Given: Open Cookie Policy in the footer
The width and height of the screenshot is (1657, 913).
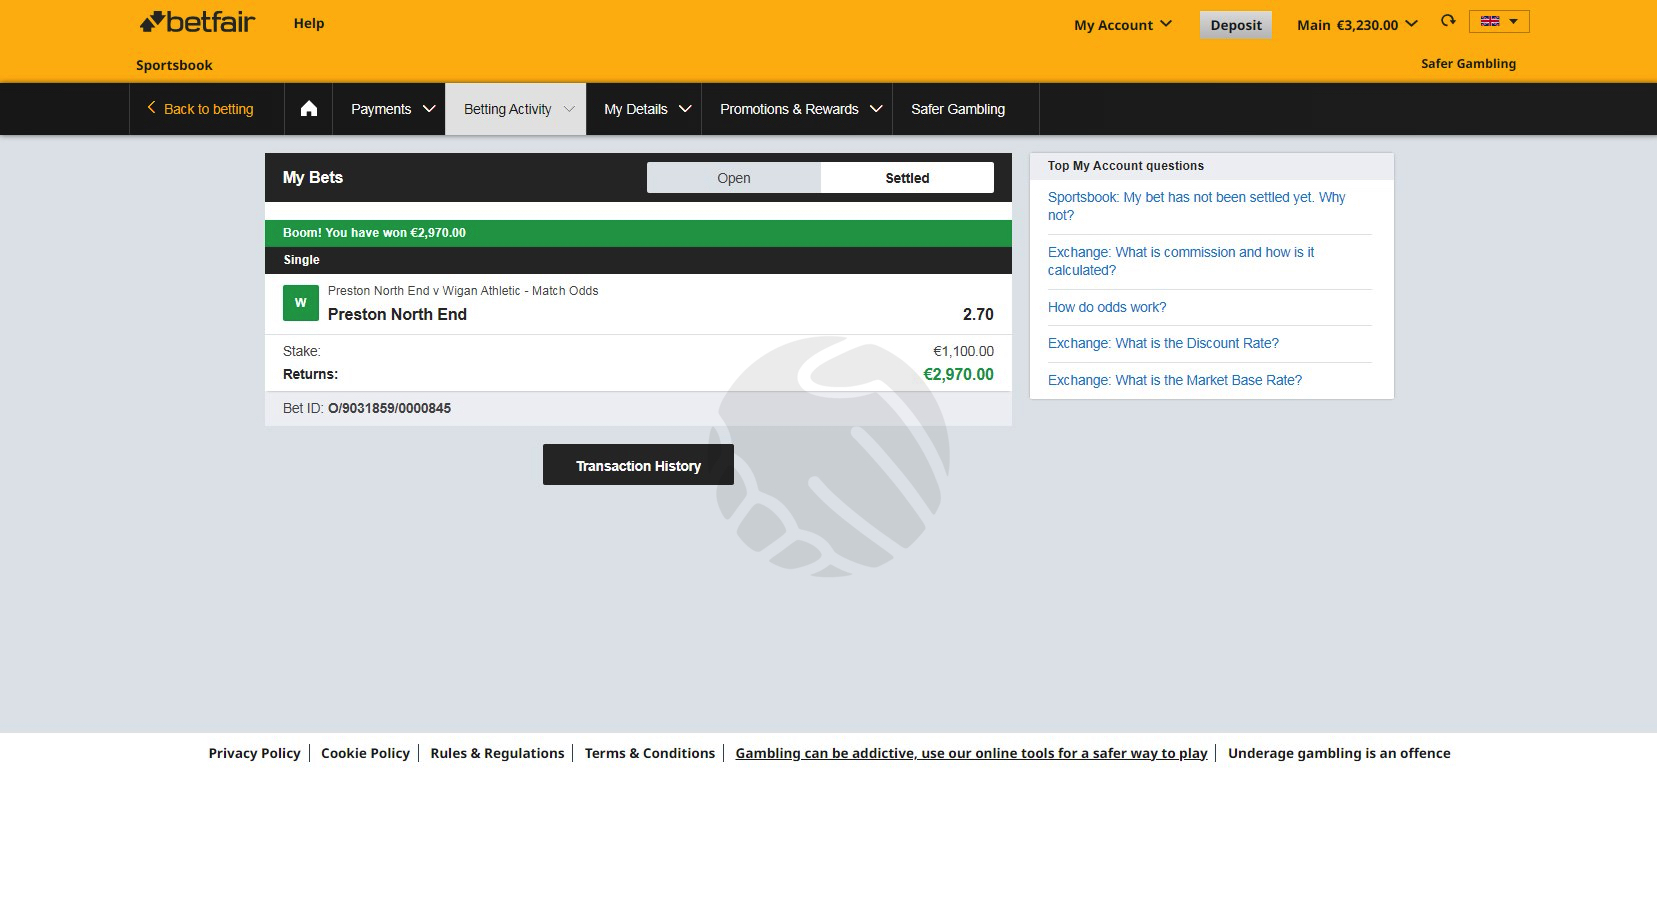Looking at the screenshot, I should pos(365,753).
